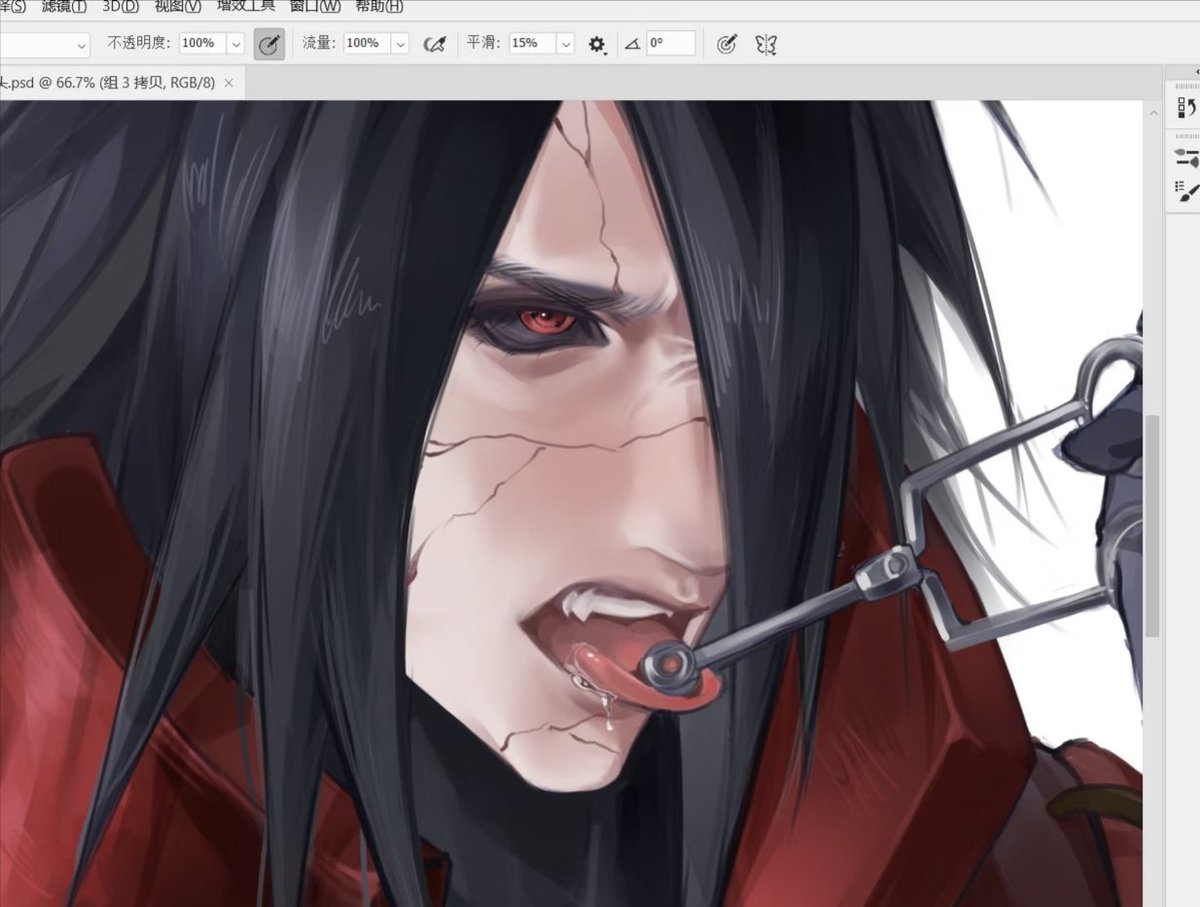Image resolution: width=1200 pixels, height=907 pixels.
Task: Open the 视图(V) menu
Action: point(178,7)
